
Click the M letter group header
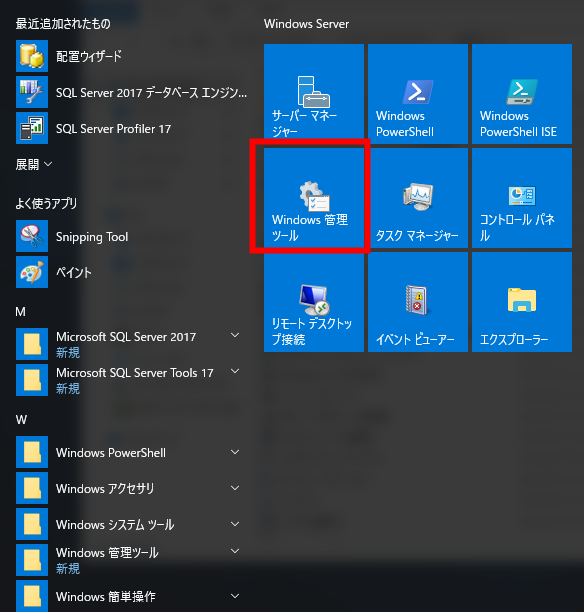click(21, 311)
